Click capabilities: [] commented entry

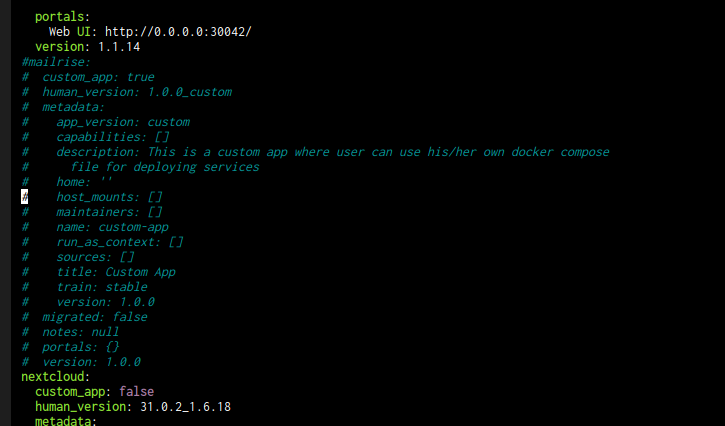coord(113,137)
